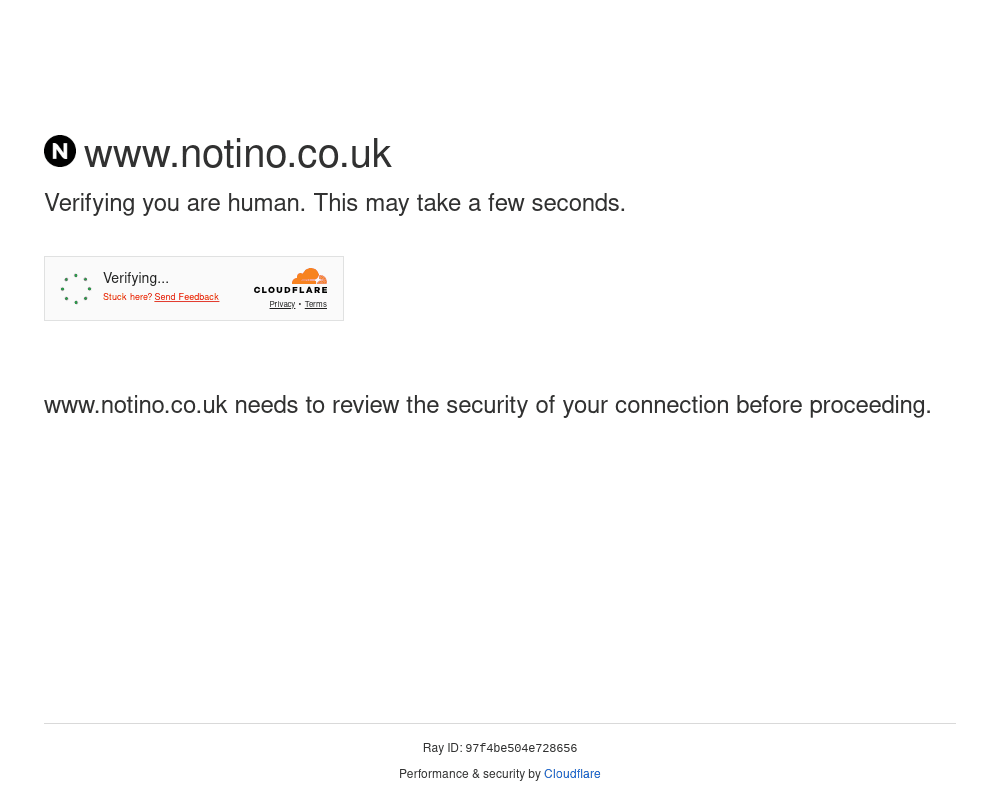Viewport: 1000px width, 800px height.
Task: Click the "Verifying you are human" subheading
Action: 334,203
